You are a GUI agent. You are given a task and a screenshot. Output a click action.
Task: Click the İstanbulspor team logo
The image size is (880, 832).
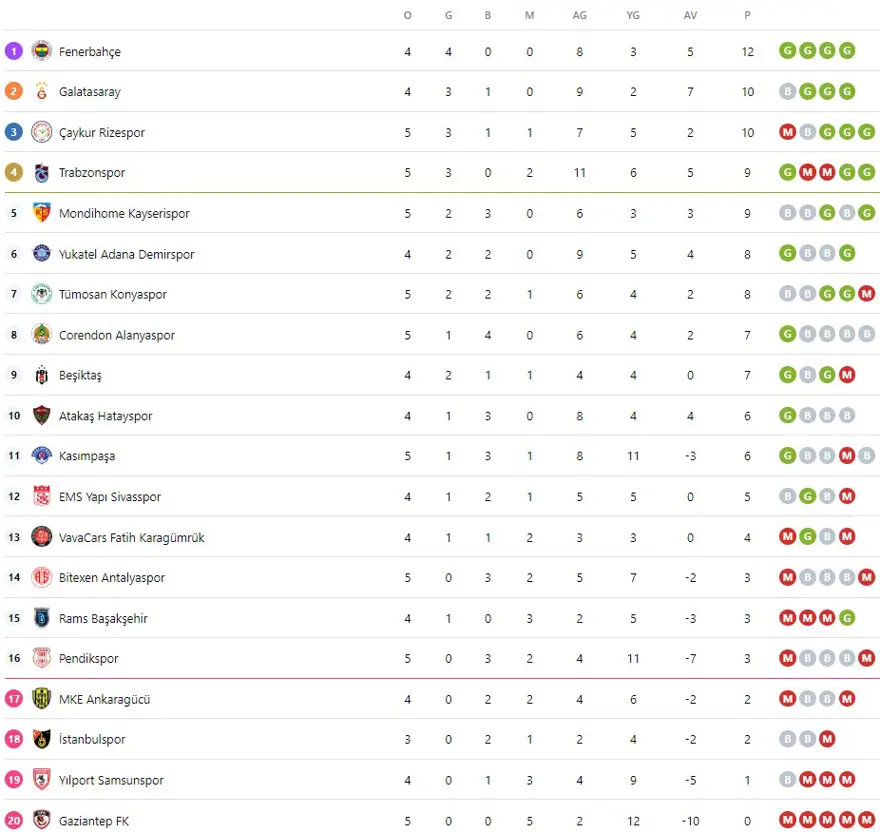[41, 740]
